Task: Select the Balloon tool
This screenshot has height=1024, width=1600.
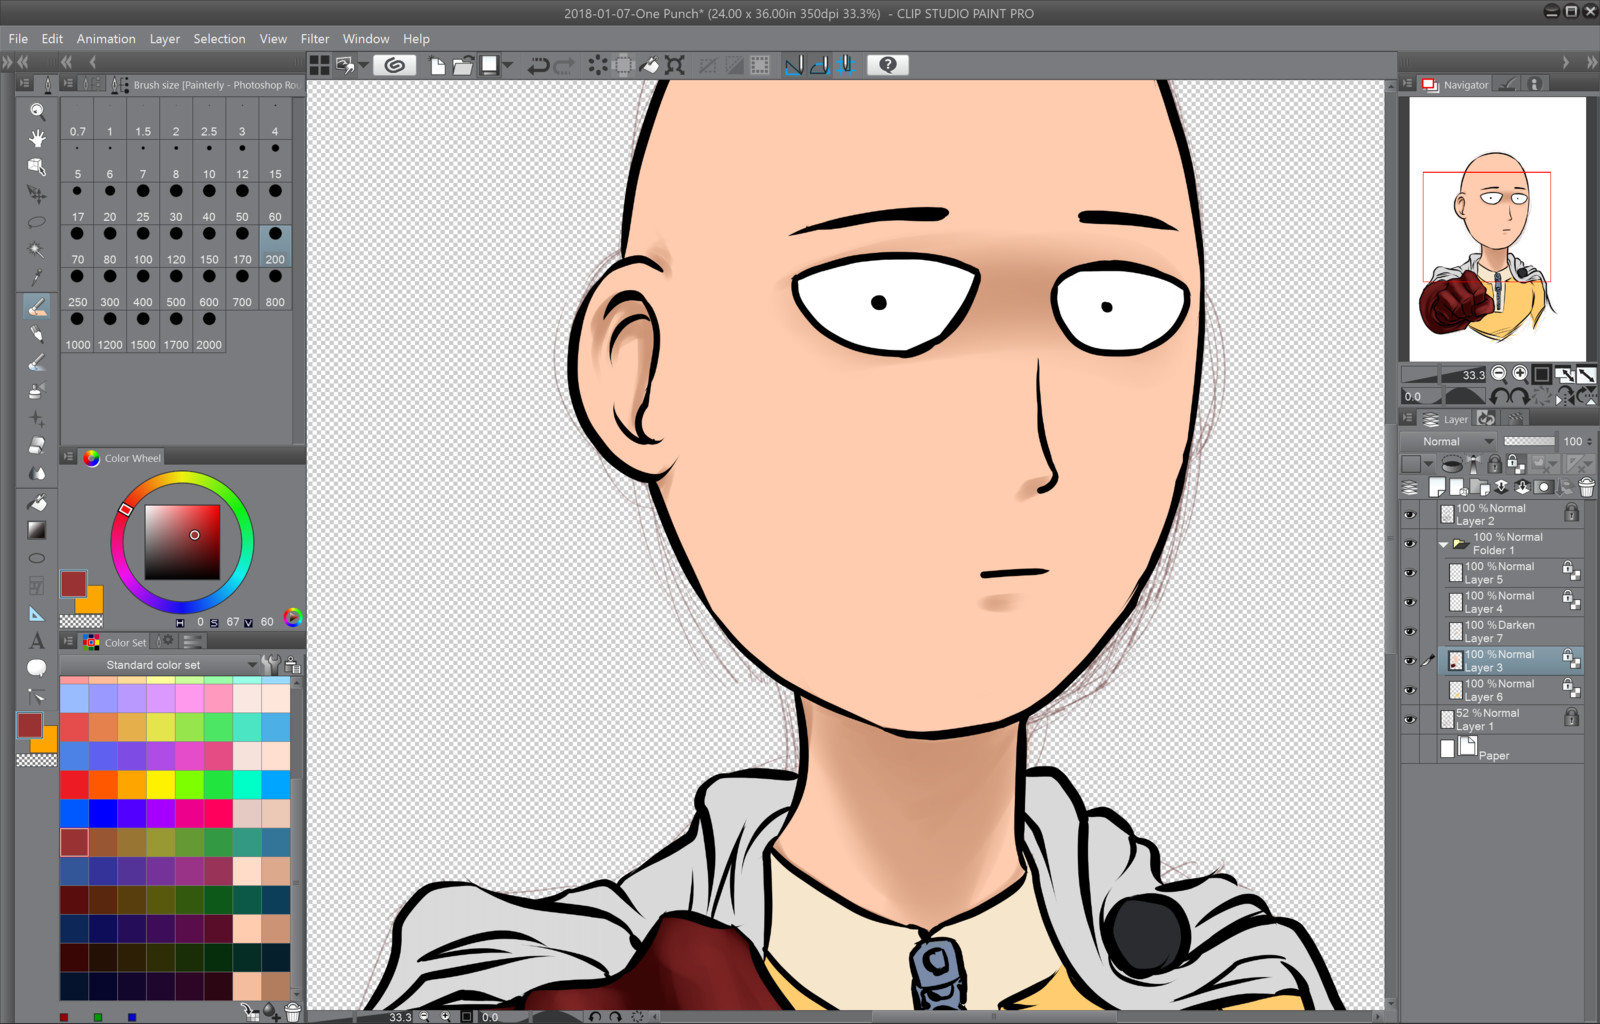Action: point(37,668)
